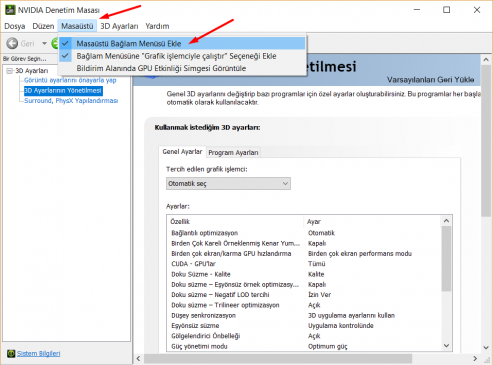The image size is (493, 365).
Task: Select Görüntü ayarlarını önayarla yap
Action: point(70,80)
